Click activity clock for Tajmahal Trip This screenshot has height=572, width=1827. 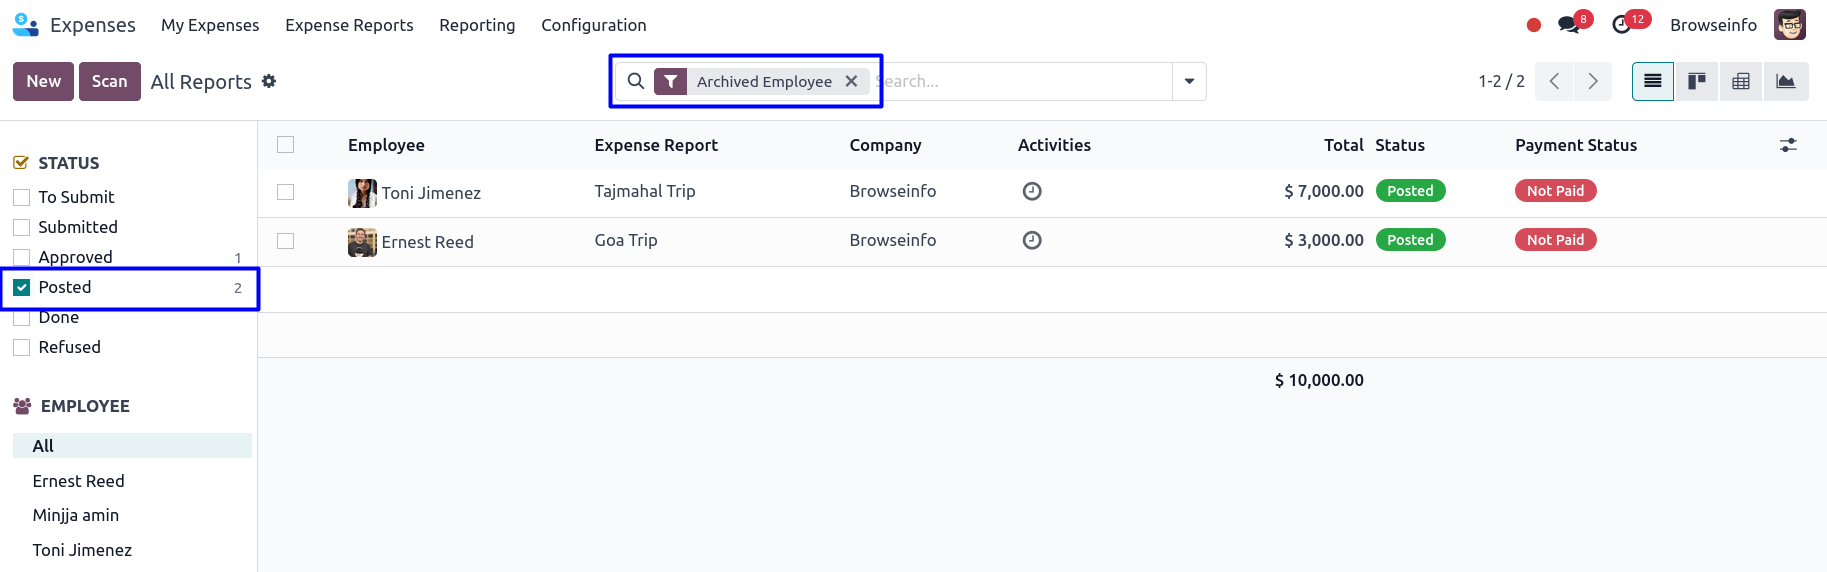click(x=1032, y=191)
